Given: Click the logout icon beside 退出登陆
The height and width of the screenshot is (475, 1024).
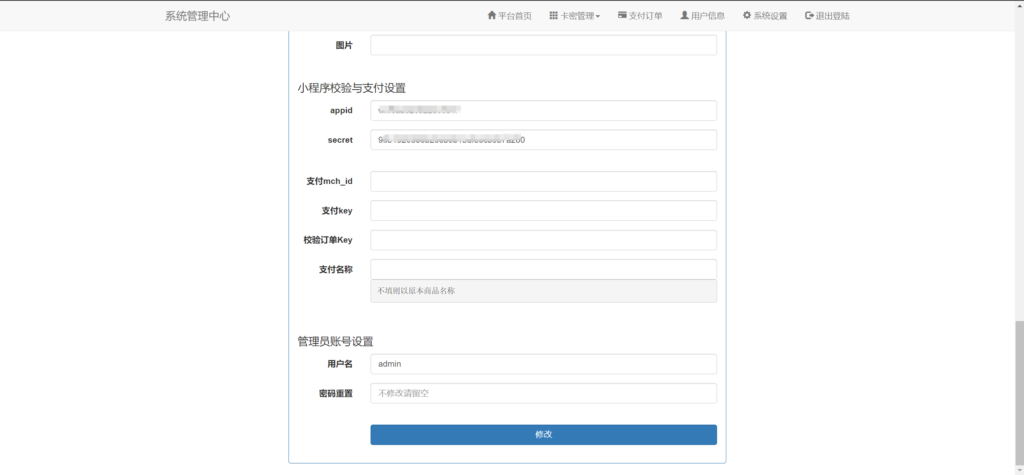Looking at the screenshot, I should click(809, 16).
